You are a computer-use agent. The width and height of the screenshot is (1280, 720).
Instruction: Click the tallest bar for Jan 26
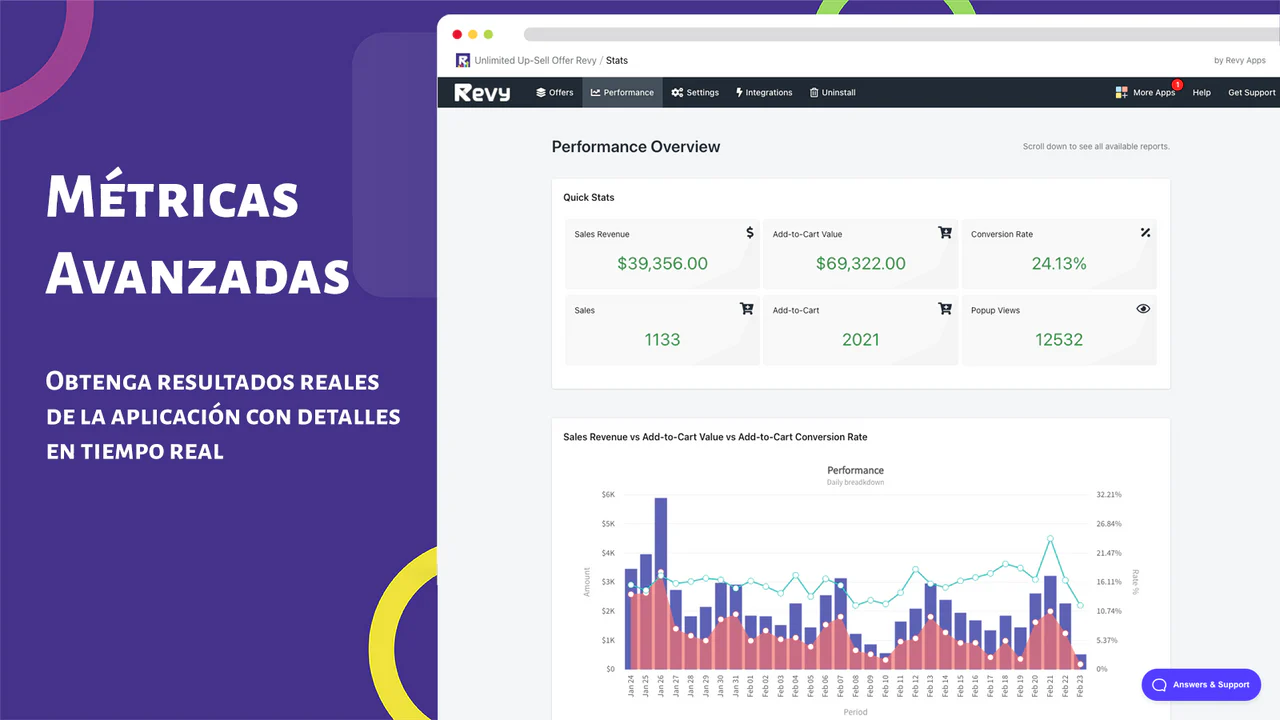pos(661,583)
